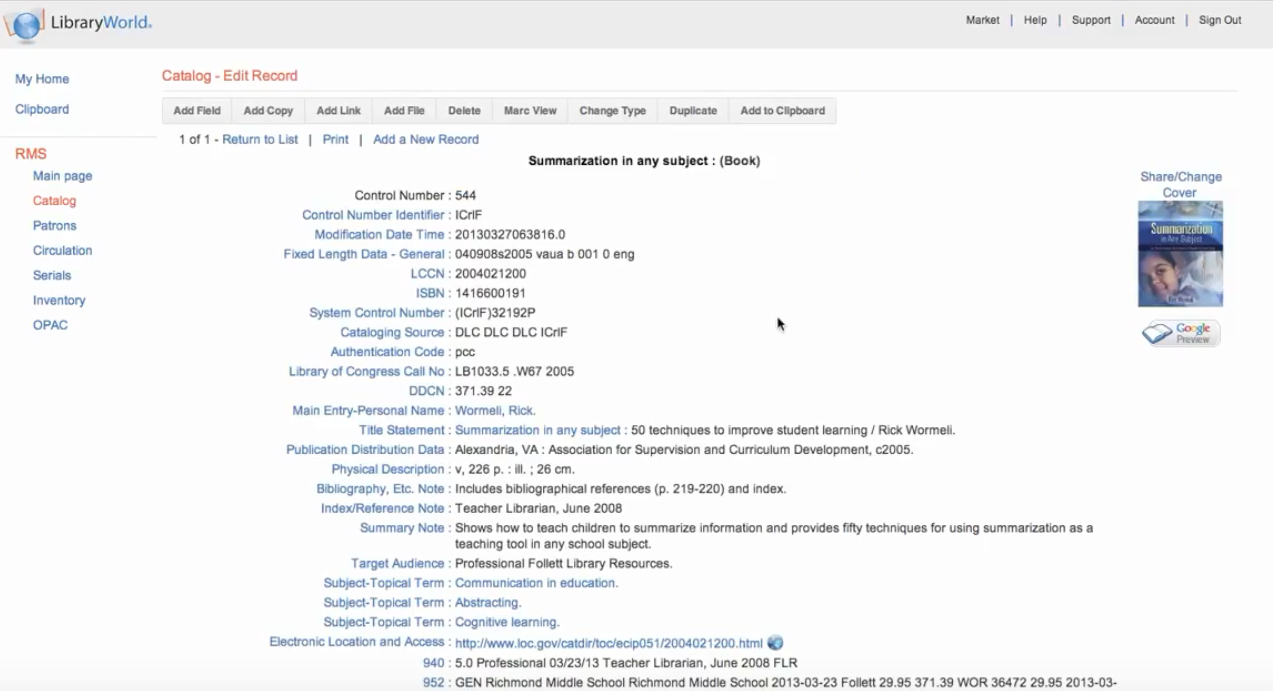The height and width of the screenshot is (691, 1273).
Task: Delete the current record
Action: click(464, 110)
